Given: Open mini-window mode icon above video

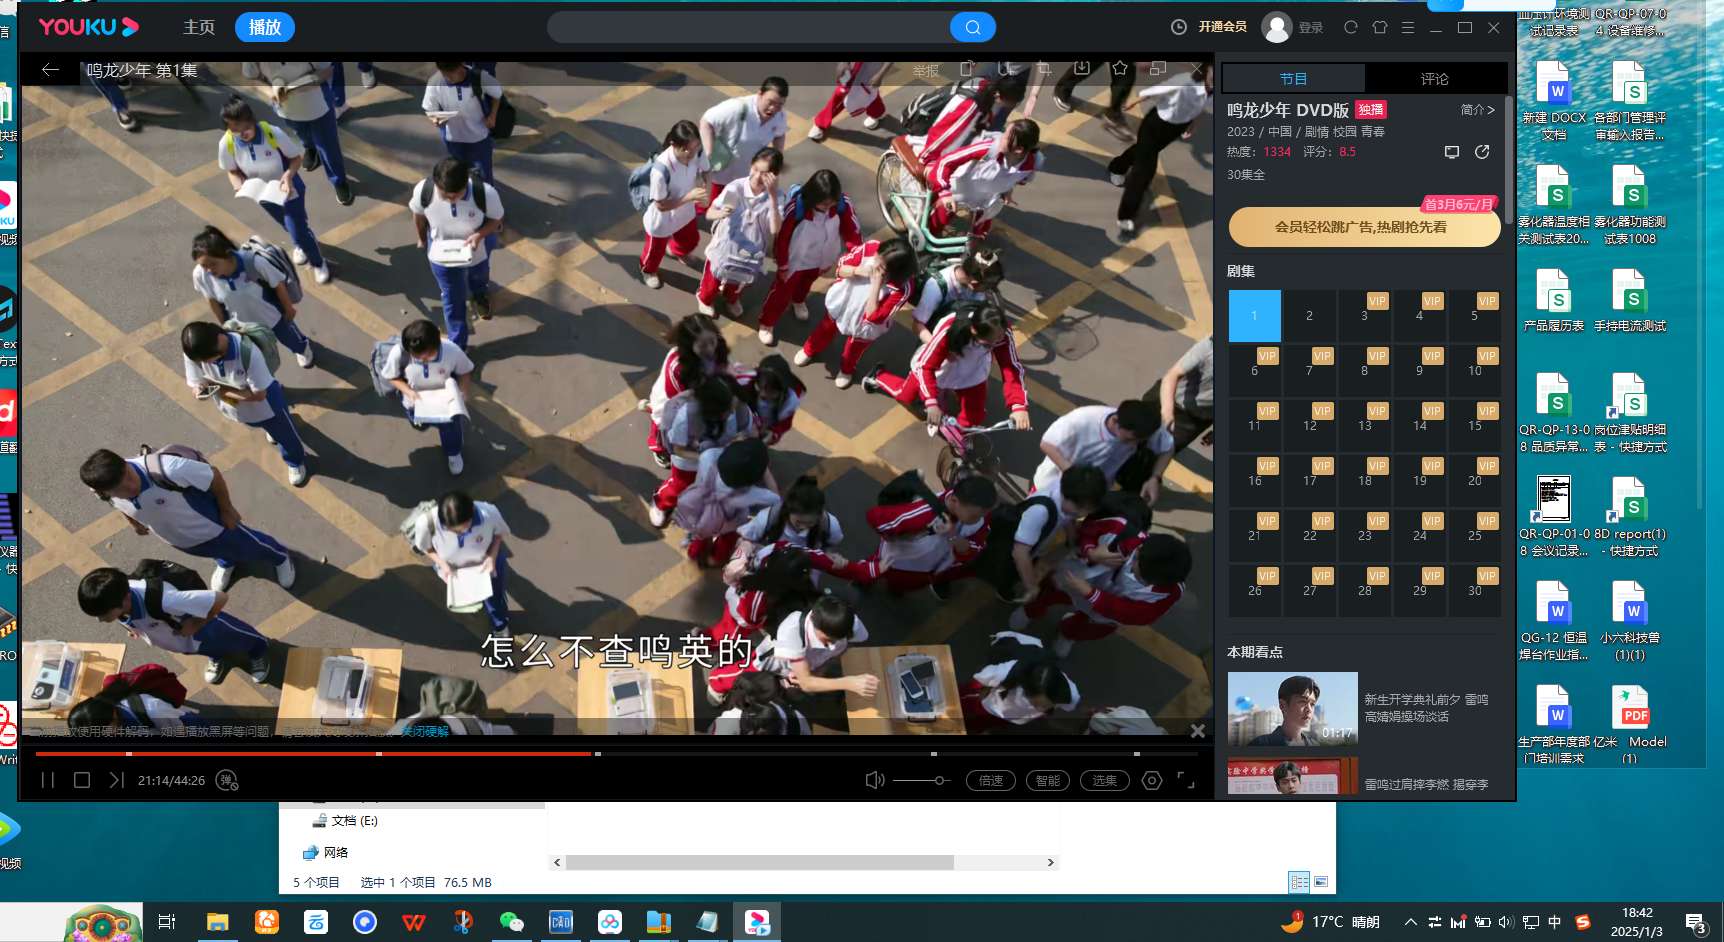Looking at the screenshot, I should [1158, 68].
